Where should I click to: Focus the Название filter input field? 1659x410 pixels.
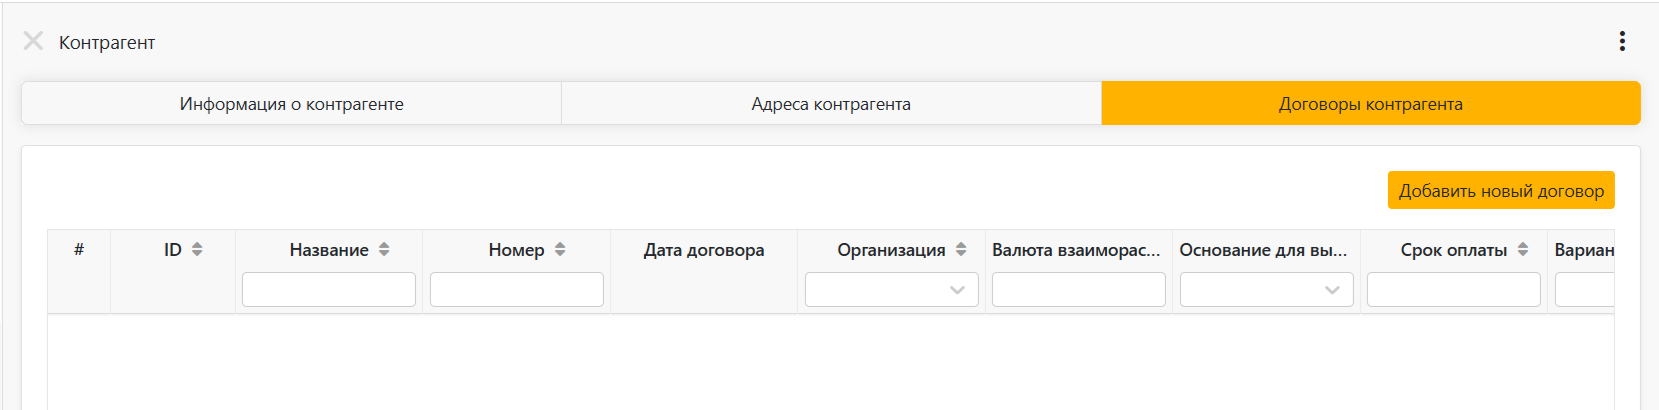point(329,290)
